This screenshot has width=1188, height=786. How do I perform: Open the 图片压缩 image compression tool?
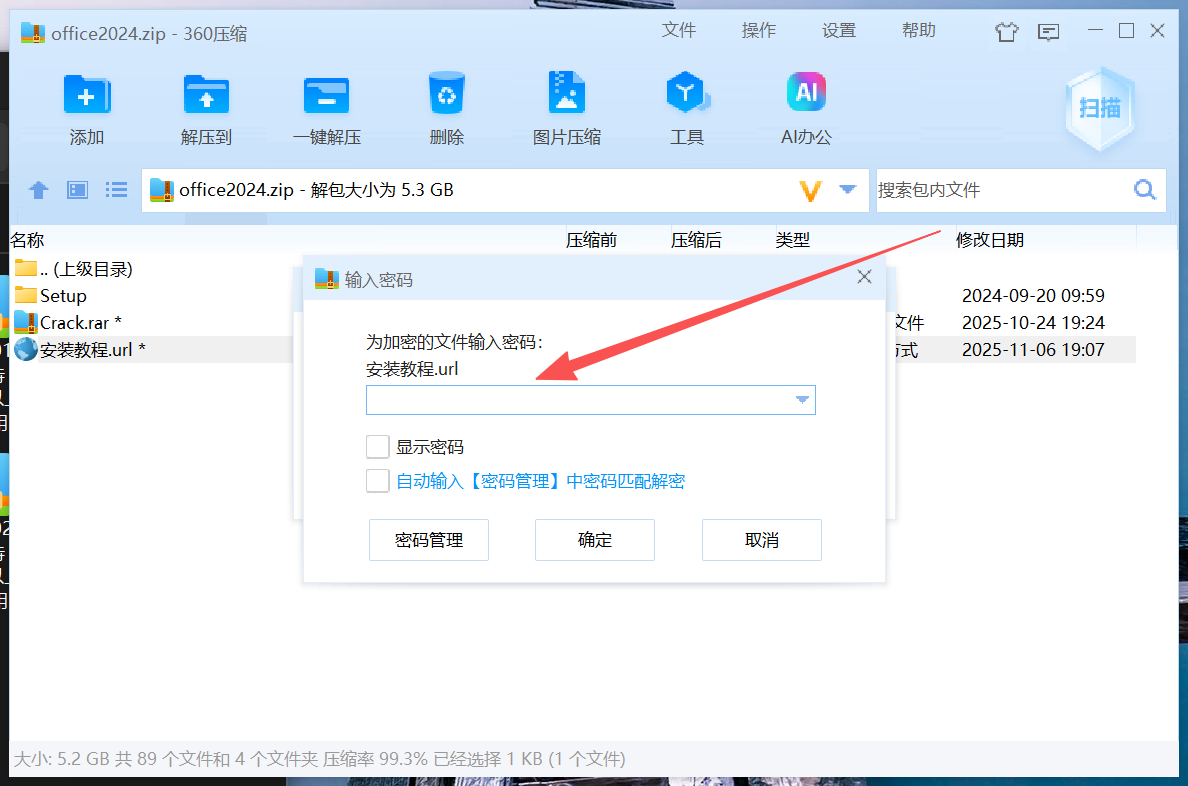point(566,107)
